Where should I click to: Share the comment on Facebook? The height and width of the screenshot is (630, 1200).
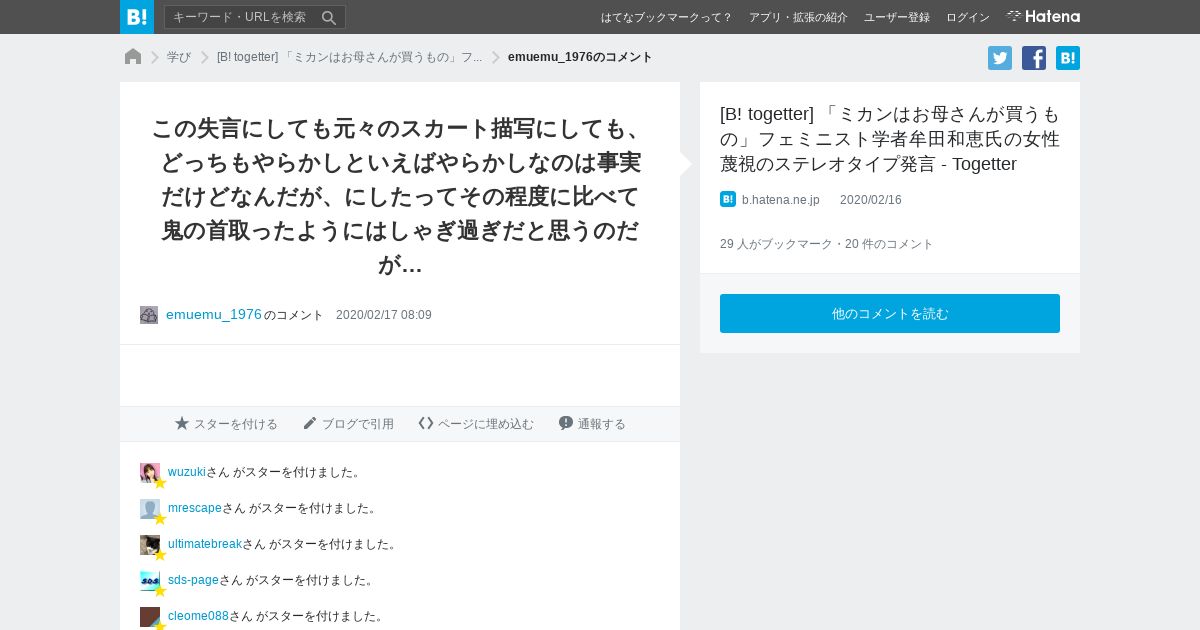pyautogui.click(x=1034, y=58)
